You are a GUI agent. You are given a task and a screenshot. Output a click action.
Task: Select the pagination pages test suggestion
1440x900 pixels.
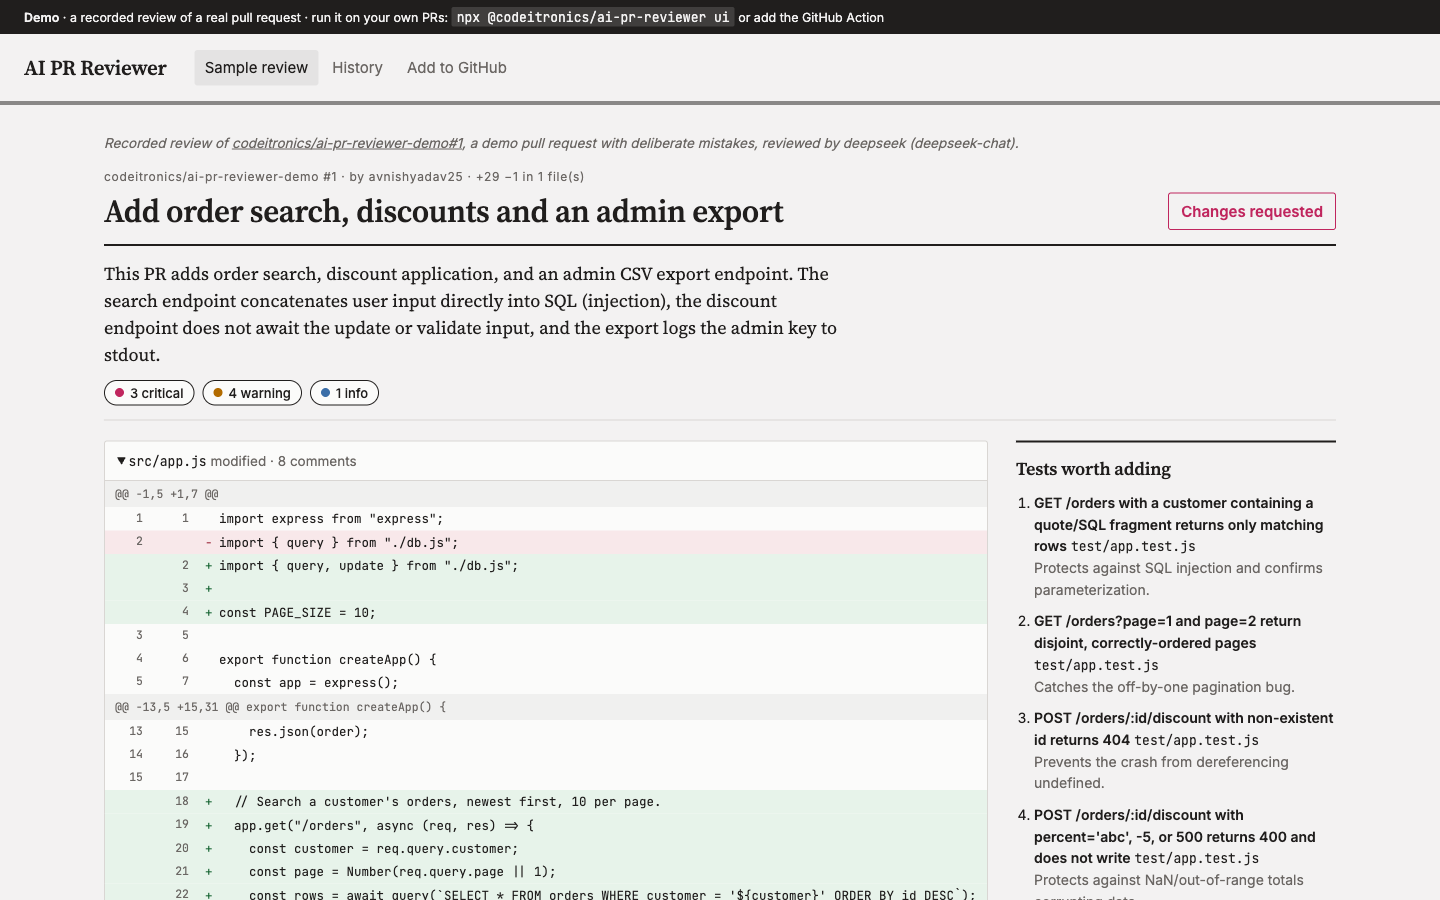click(1178, 654)
